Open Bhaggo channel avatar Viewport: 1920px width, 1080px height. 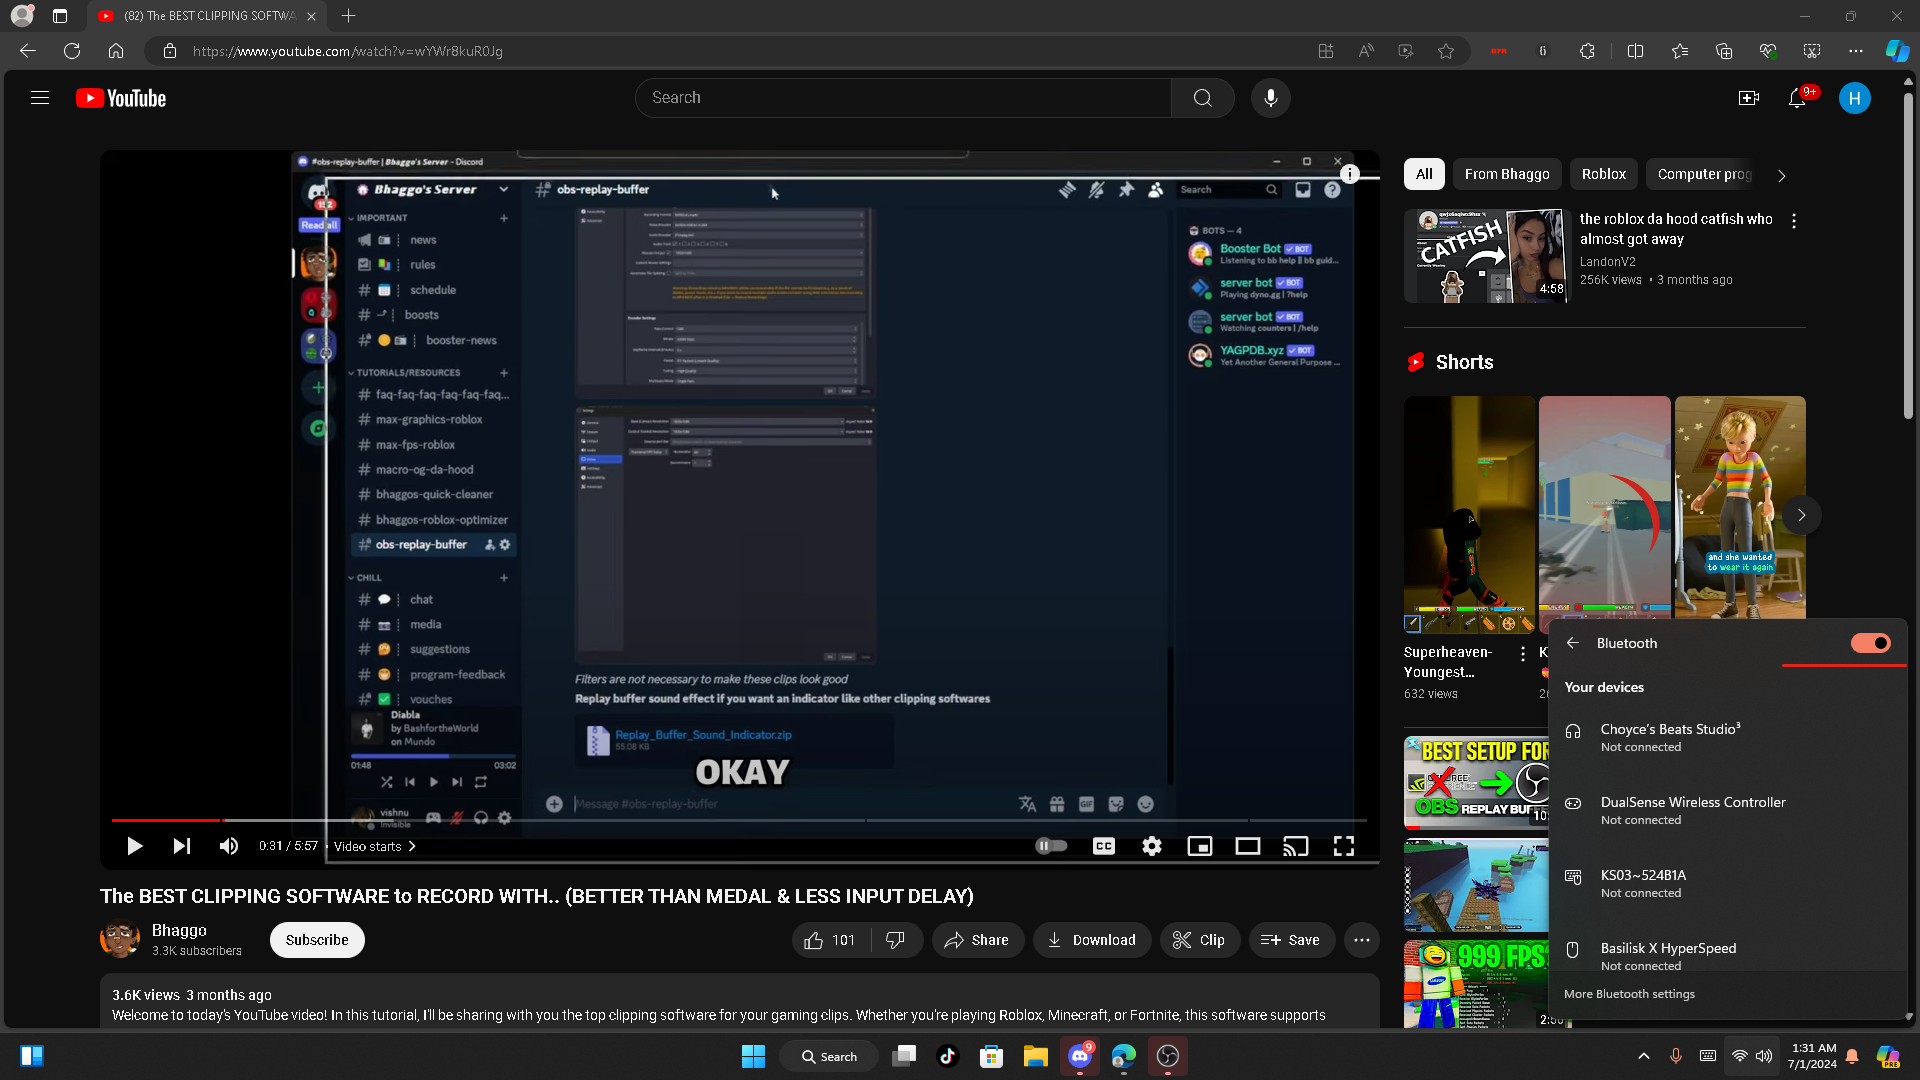[120, 939]
